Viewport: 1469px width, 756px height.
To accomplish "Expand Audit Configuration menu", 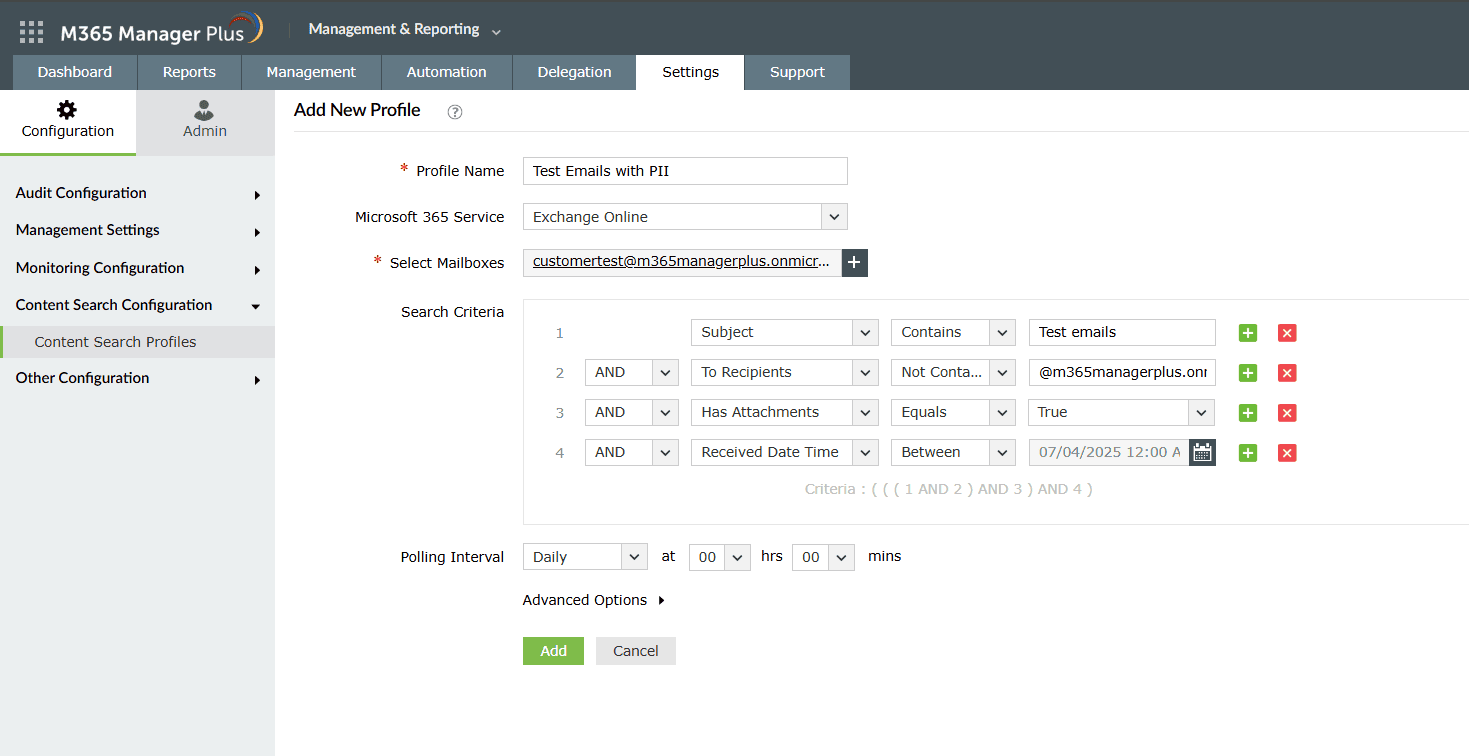I will pyautogui.click(x=137, y=193).
